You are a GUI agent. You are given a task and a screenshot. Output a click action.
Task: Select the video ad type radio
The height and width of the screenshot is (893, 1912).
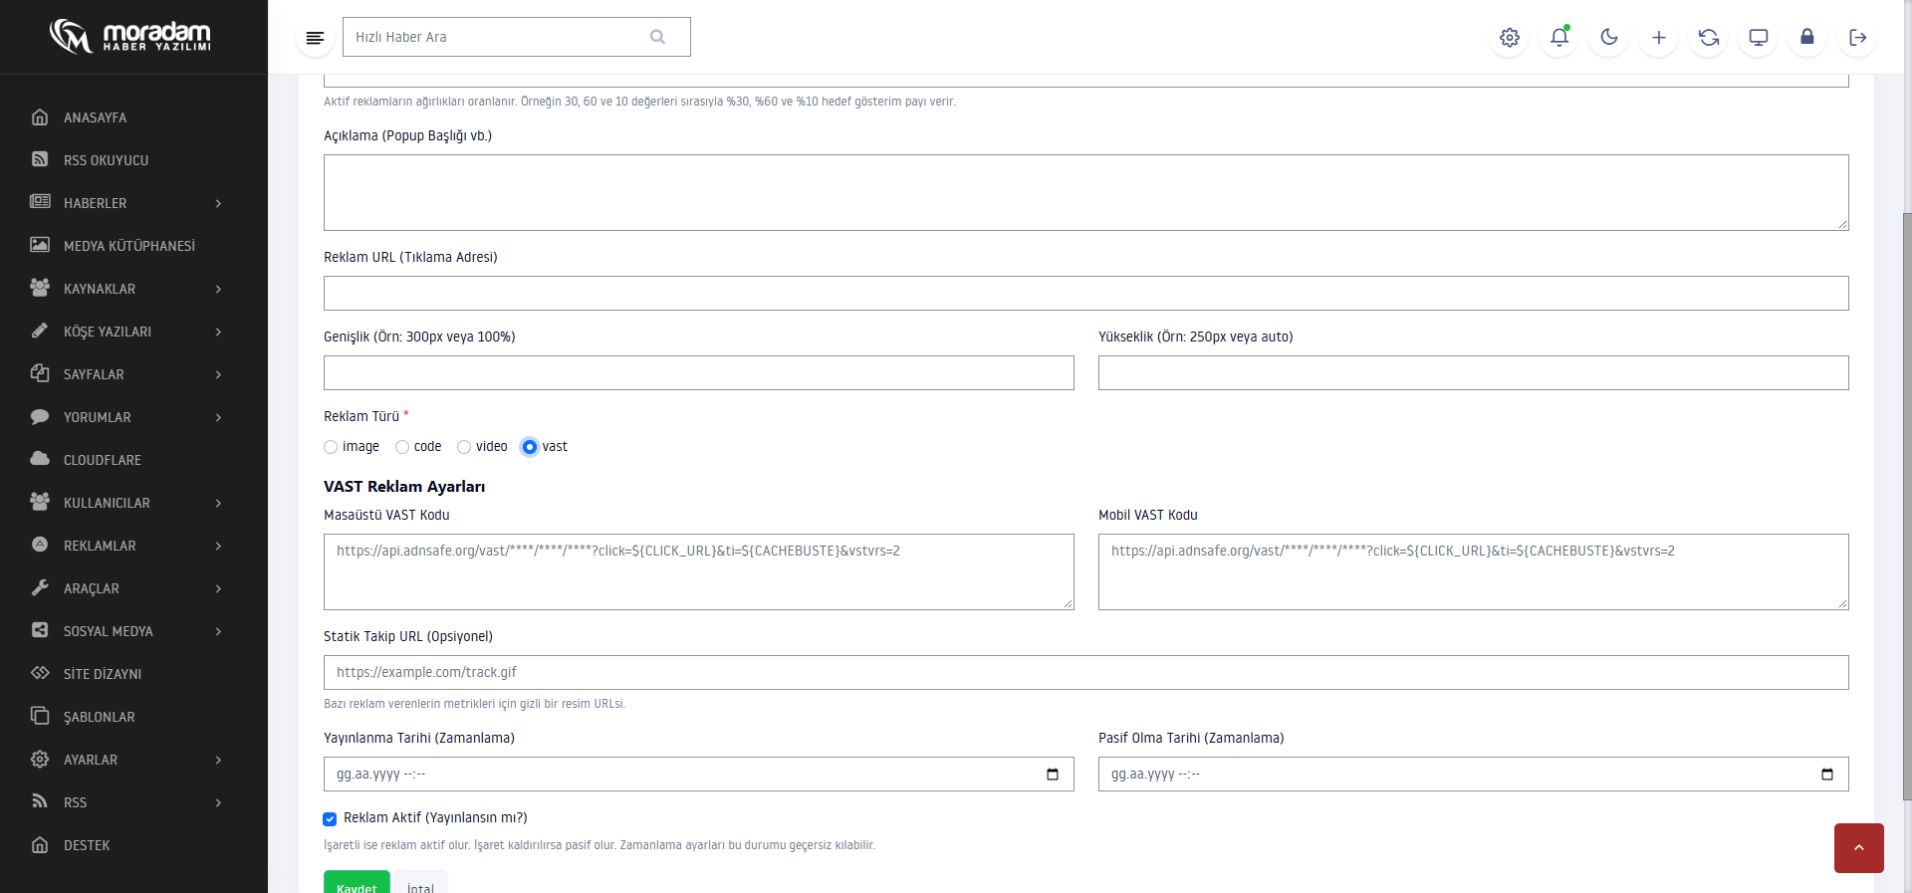[x=464, y=447]
